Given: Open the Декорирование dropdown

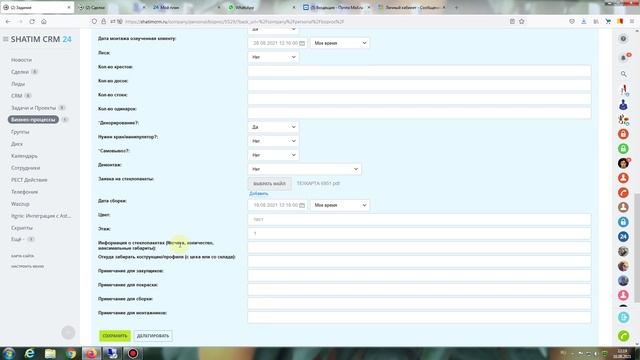Looking at the screenshot, I should click(273, 127).
